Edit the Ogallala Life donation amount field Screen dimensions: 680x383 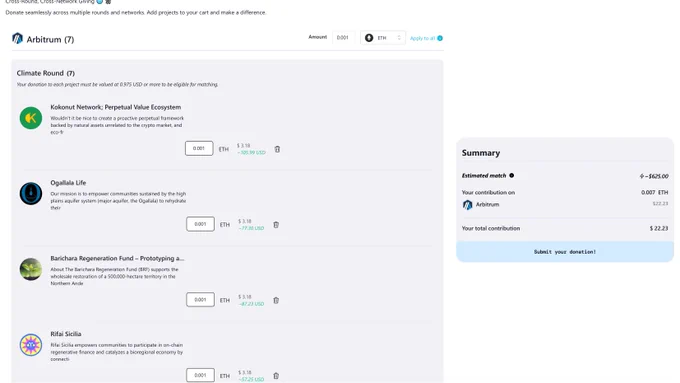pyautogui.click(x=200, y=224)
